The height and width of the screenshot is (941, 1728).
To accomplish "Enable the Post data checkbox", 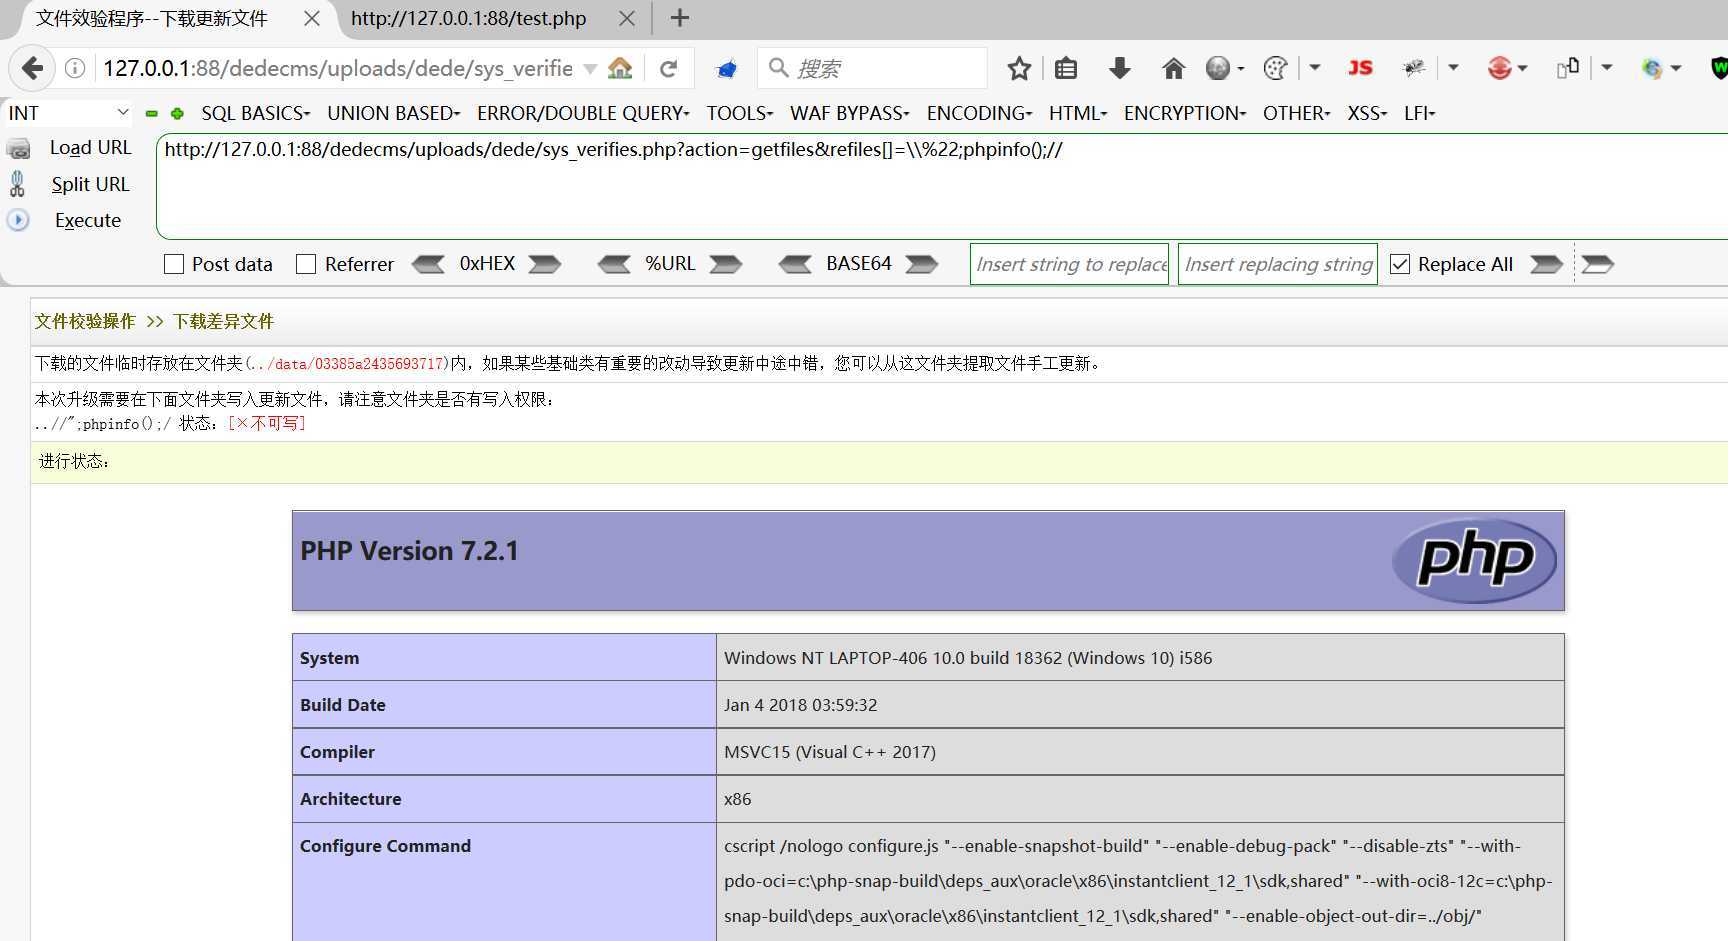I will tap(174, 264).
